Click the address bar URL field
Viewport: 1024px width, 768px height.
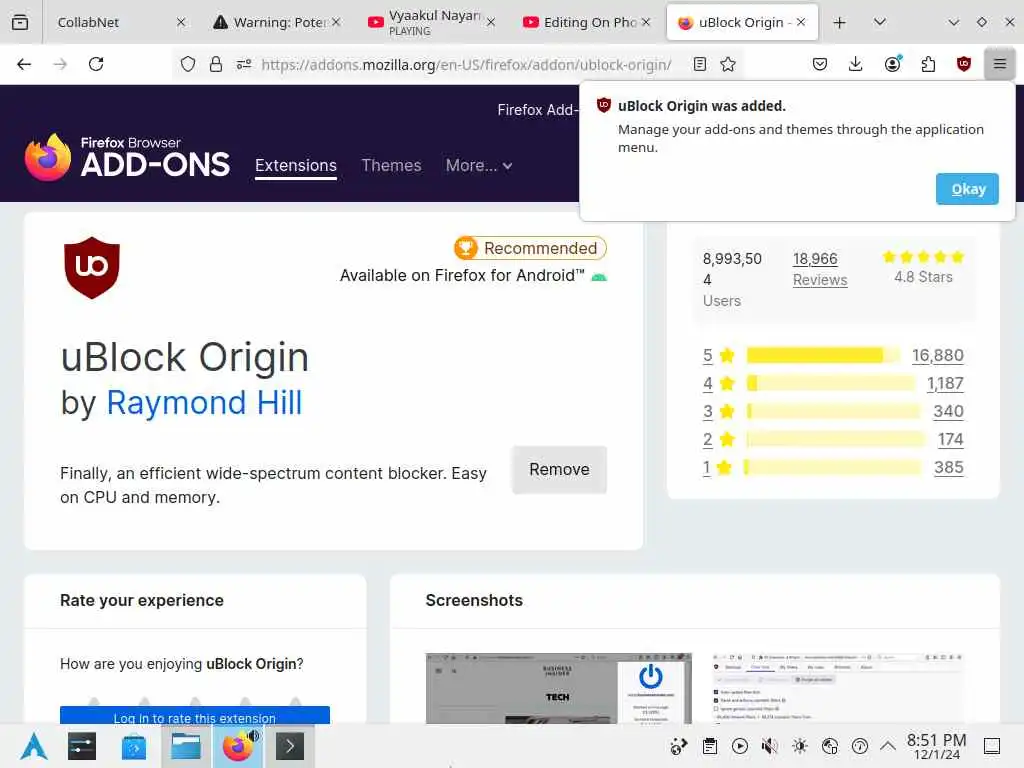click(x=466, y=64)
